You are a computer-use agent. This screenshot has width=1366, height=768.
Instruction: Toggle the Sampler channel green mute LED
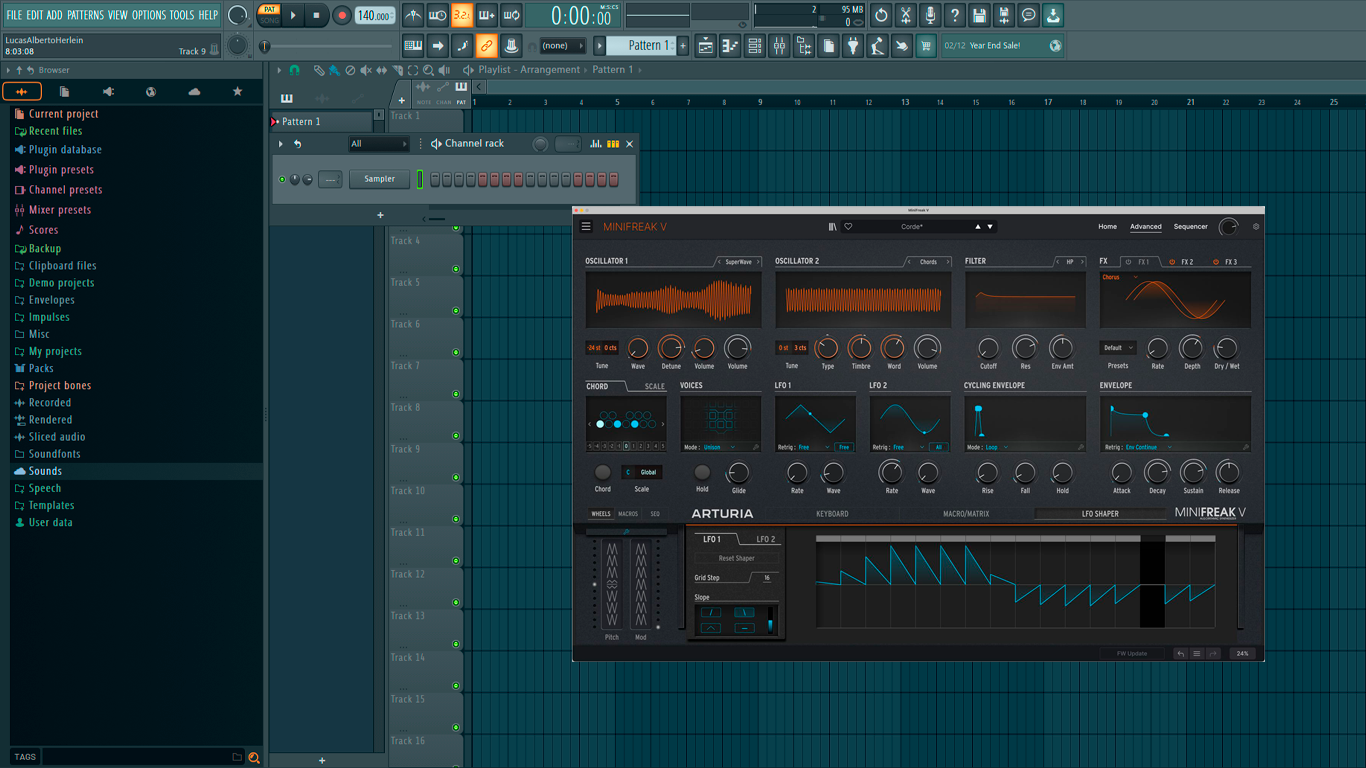[x=282, y=179]
